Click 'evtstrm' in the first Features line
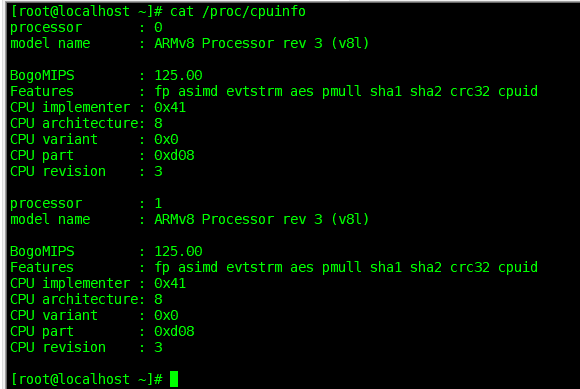Image resolution: width=580 pixels, height=389 pixels. 254,91
